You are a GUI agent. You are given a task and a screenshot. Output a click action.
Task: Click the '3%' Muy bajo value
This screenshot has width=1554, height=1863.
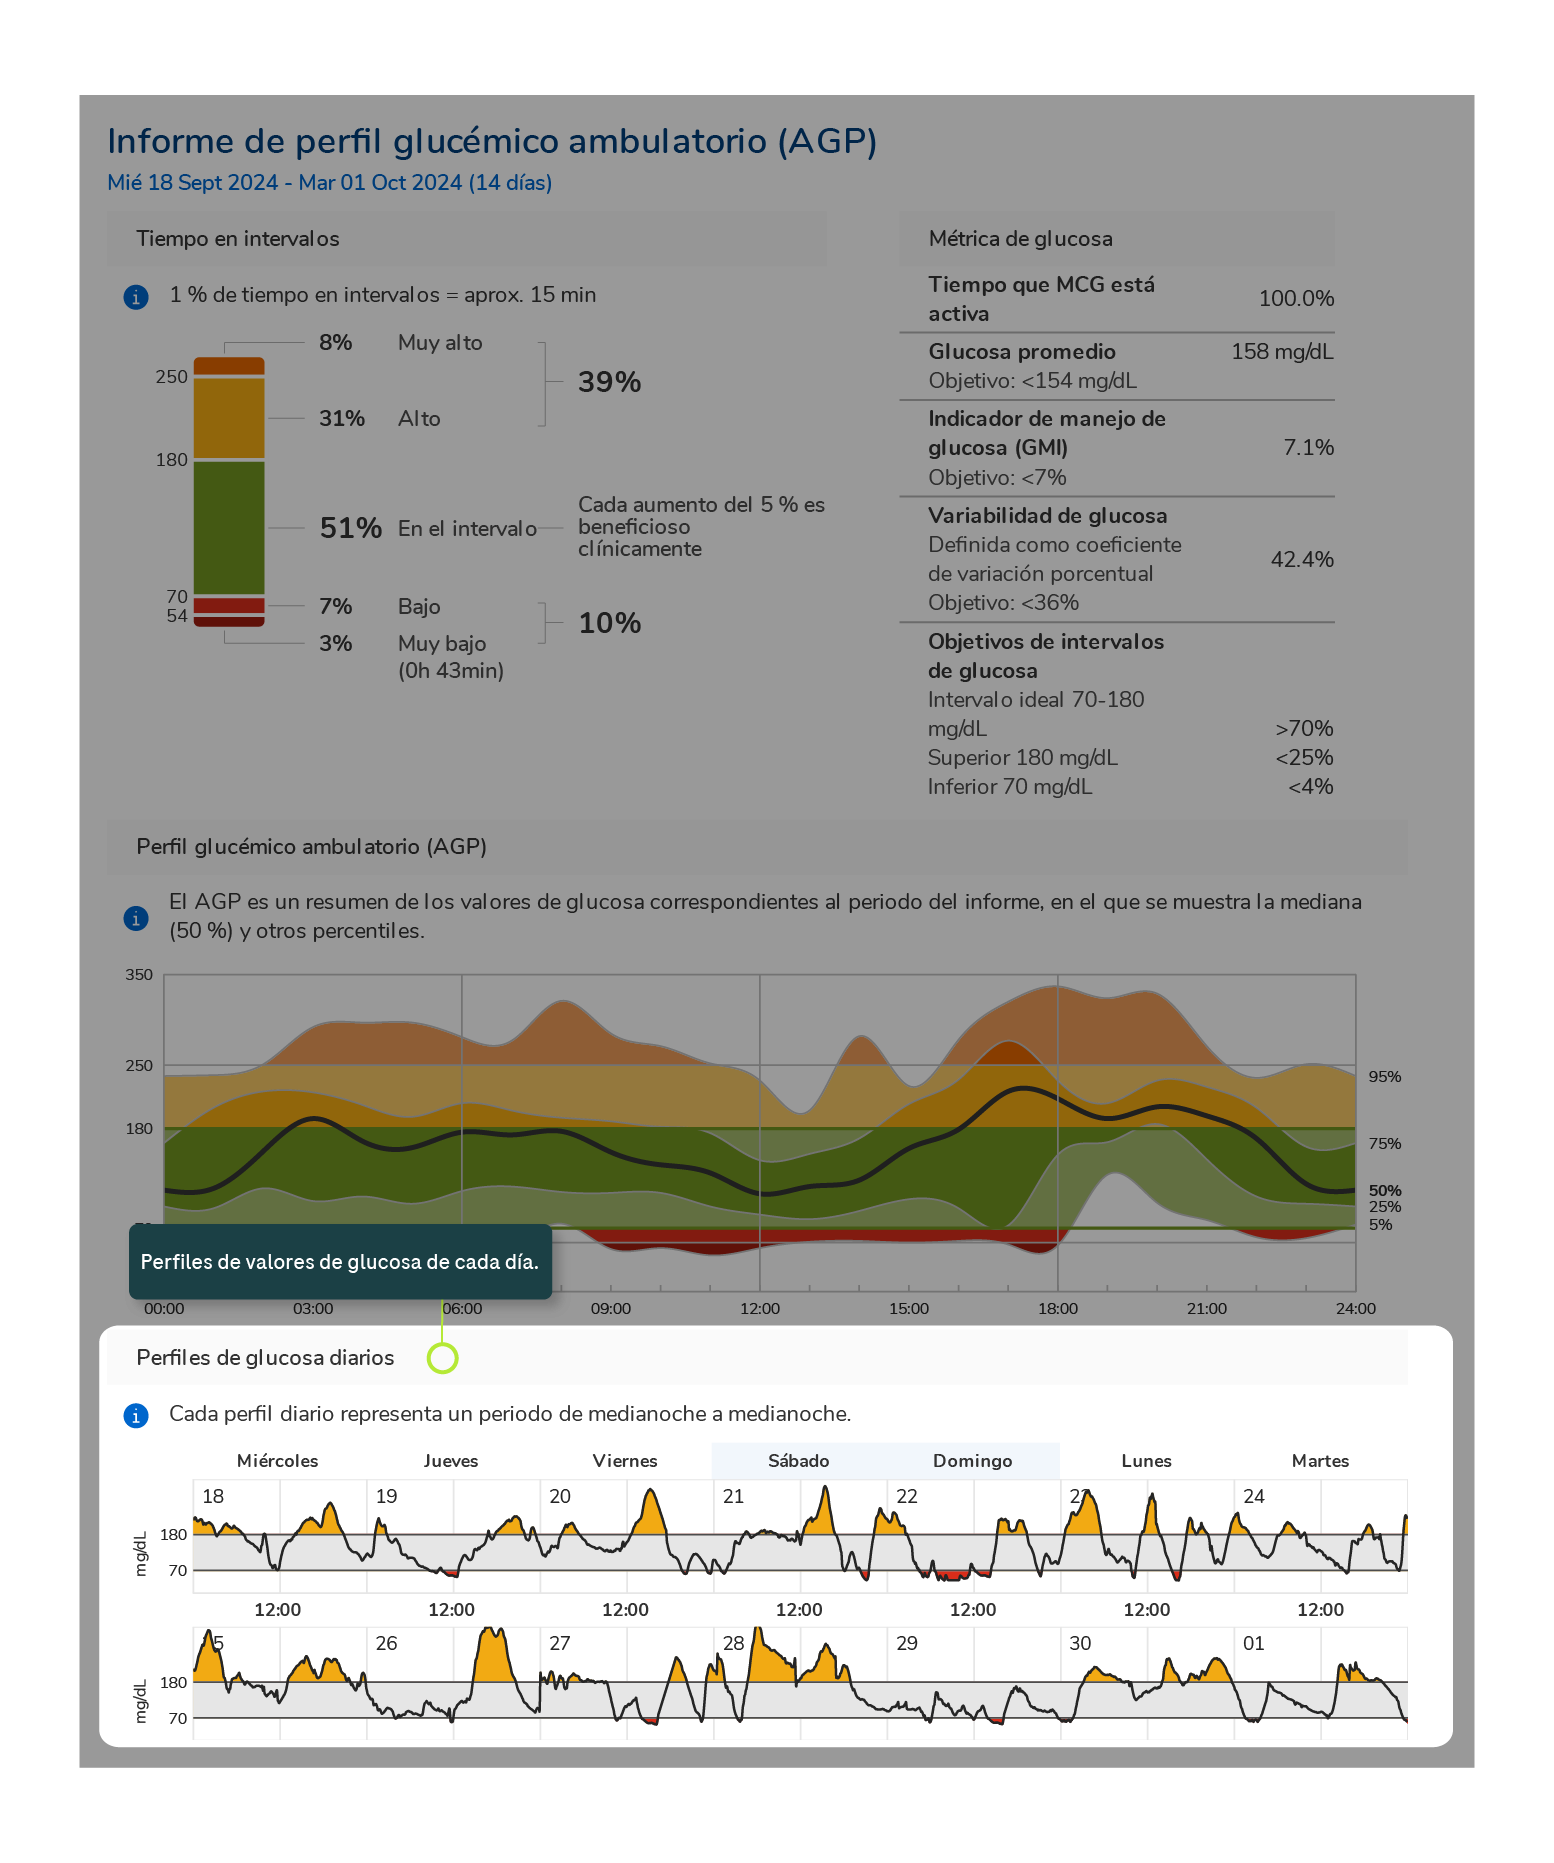coord(335,644)
